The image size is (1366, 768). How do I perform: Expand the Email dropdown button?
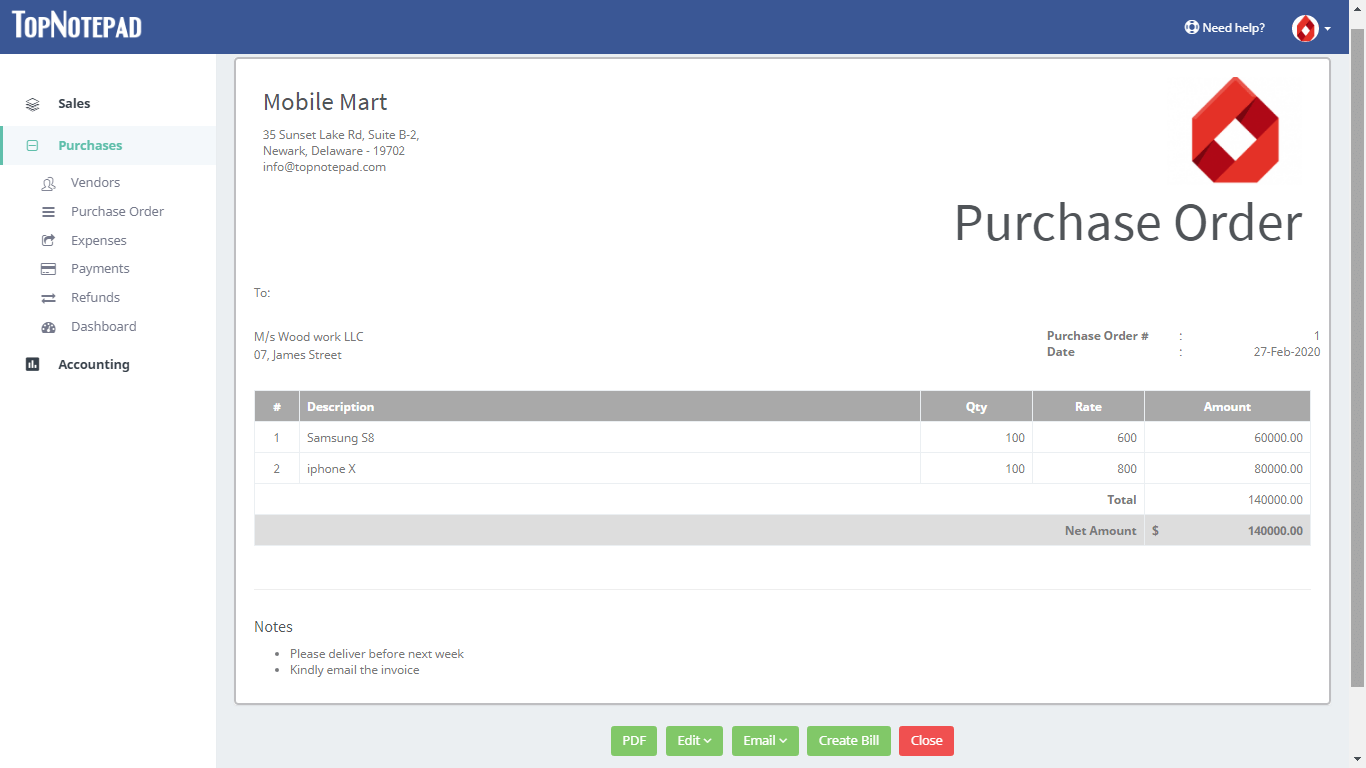point(765,741)
